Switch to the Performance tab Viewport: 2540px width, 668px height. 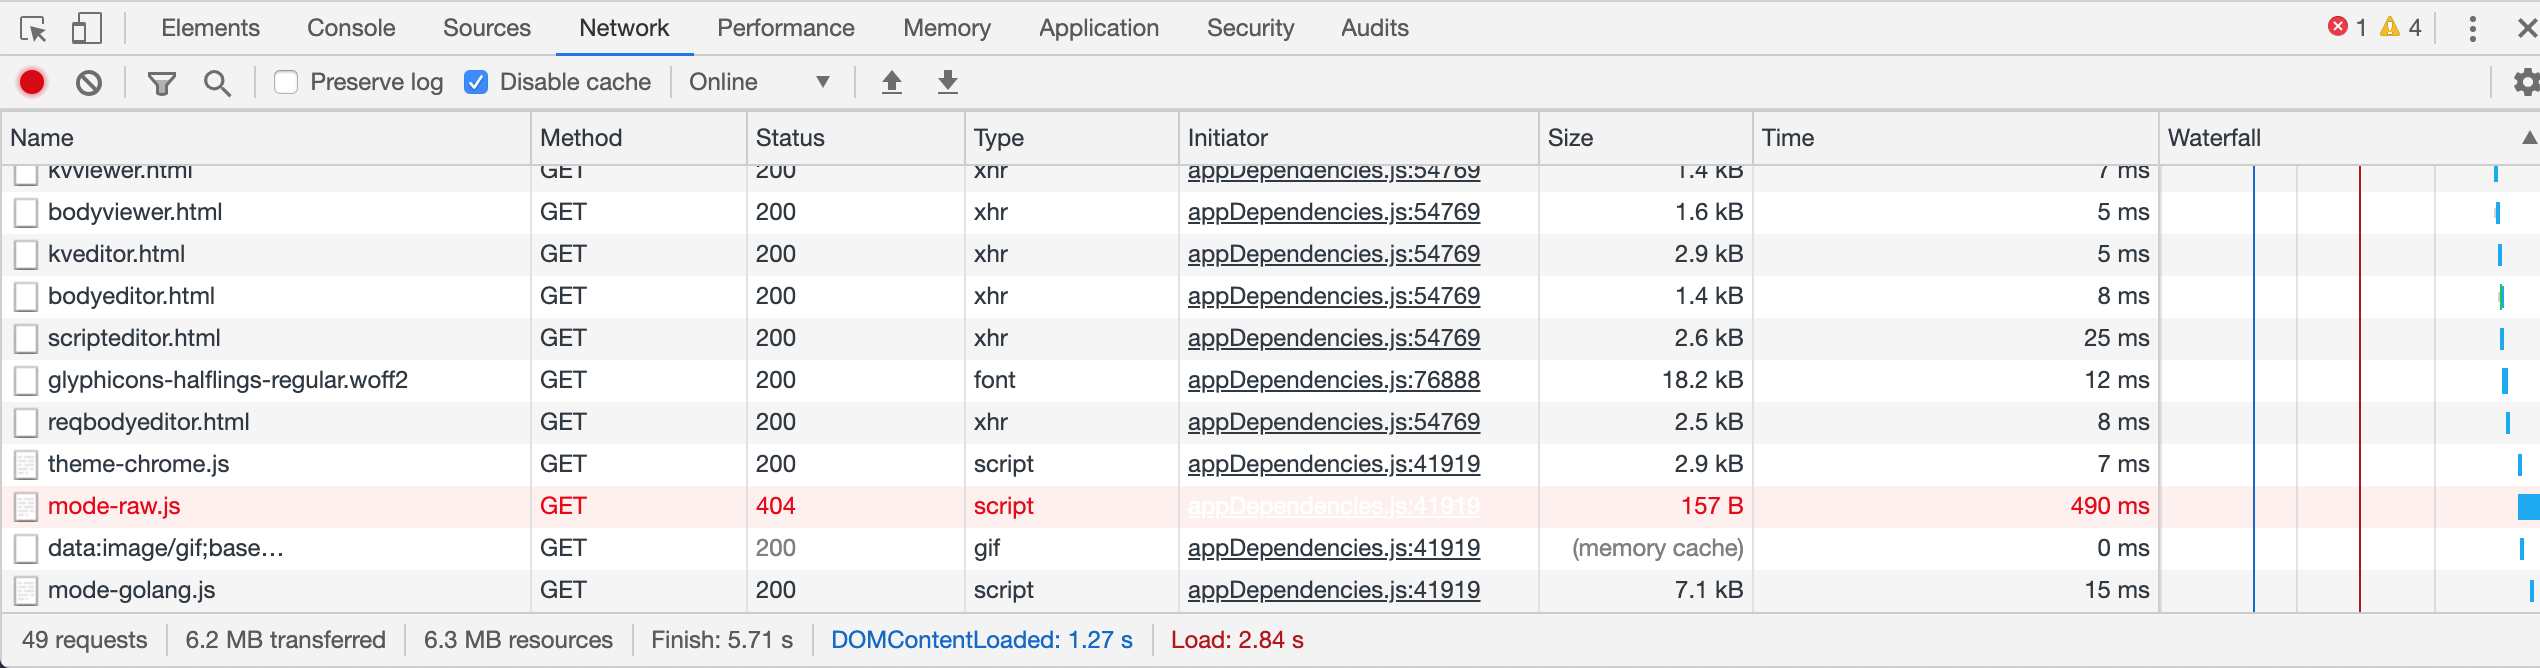786,28
